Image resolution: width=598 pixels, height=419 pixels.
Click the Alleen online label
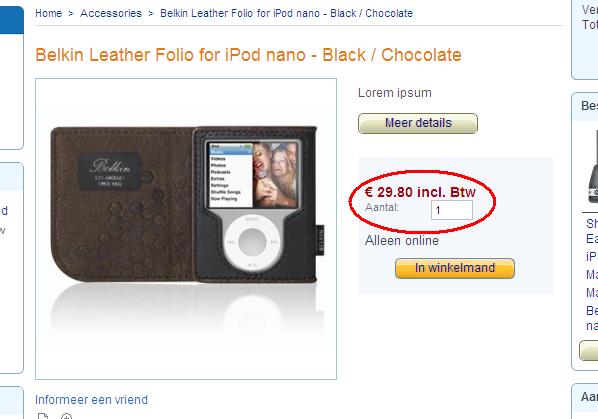point(402,241)
